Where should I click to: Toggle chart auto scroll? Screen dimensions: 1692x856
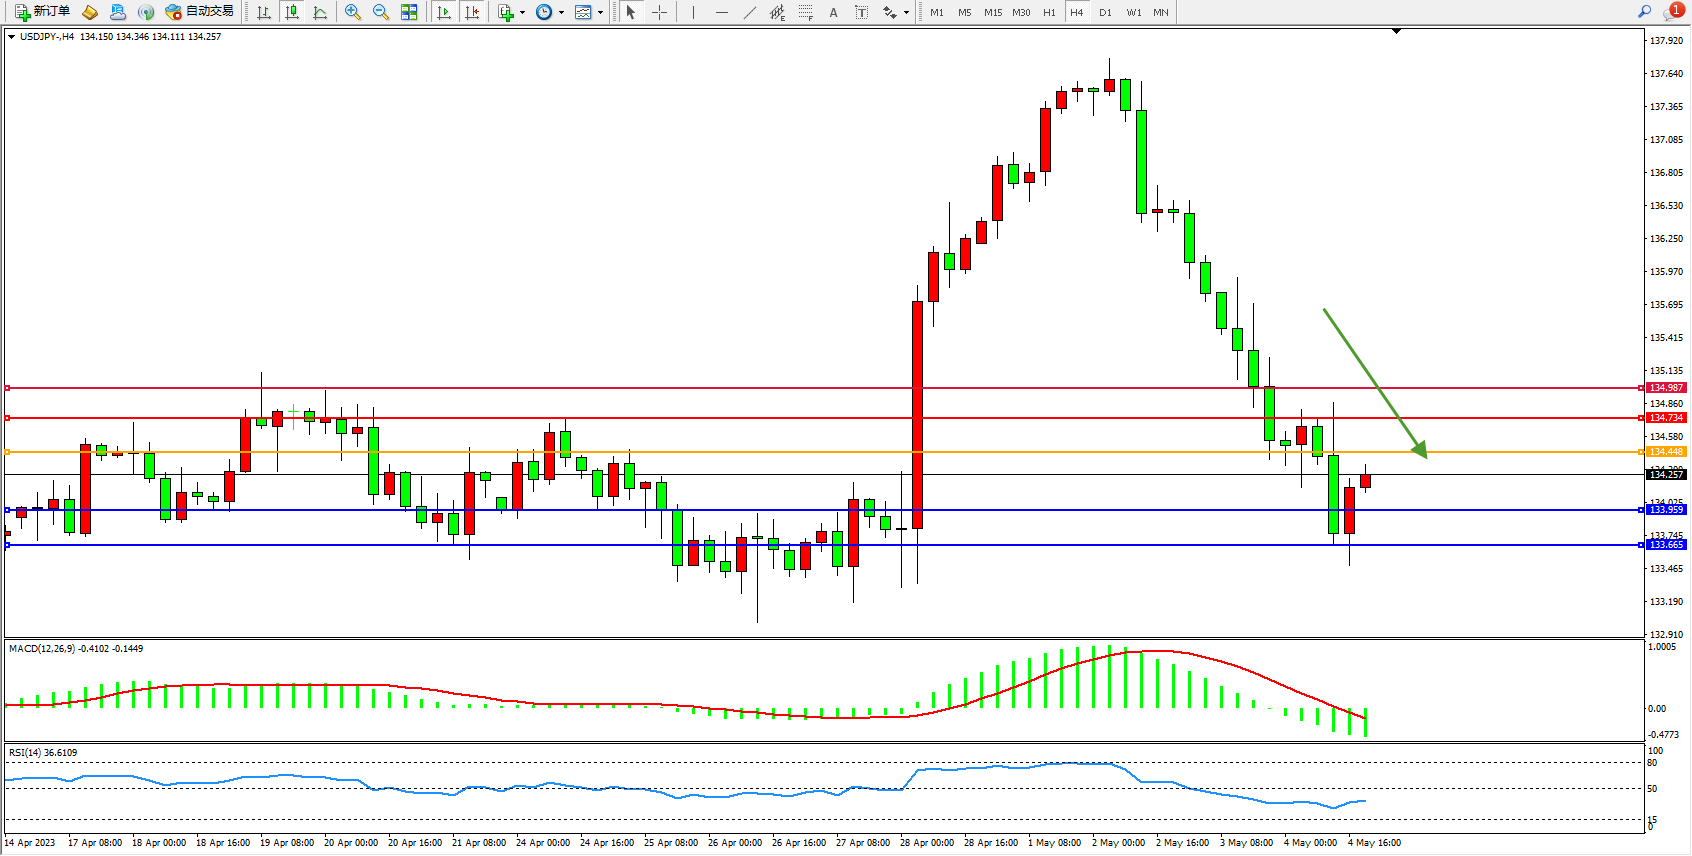coord(445,12)
